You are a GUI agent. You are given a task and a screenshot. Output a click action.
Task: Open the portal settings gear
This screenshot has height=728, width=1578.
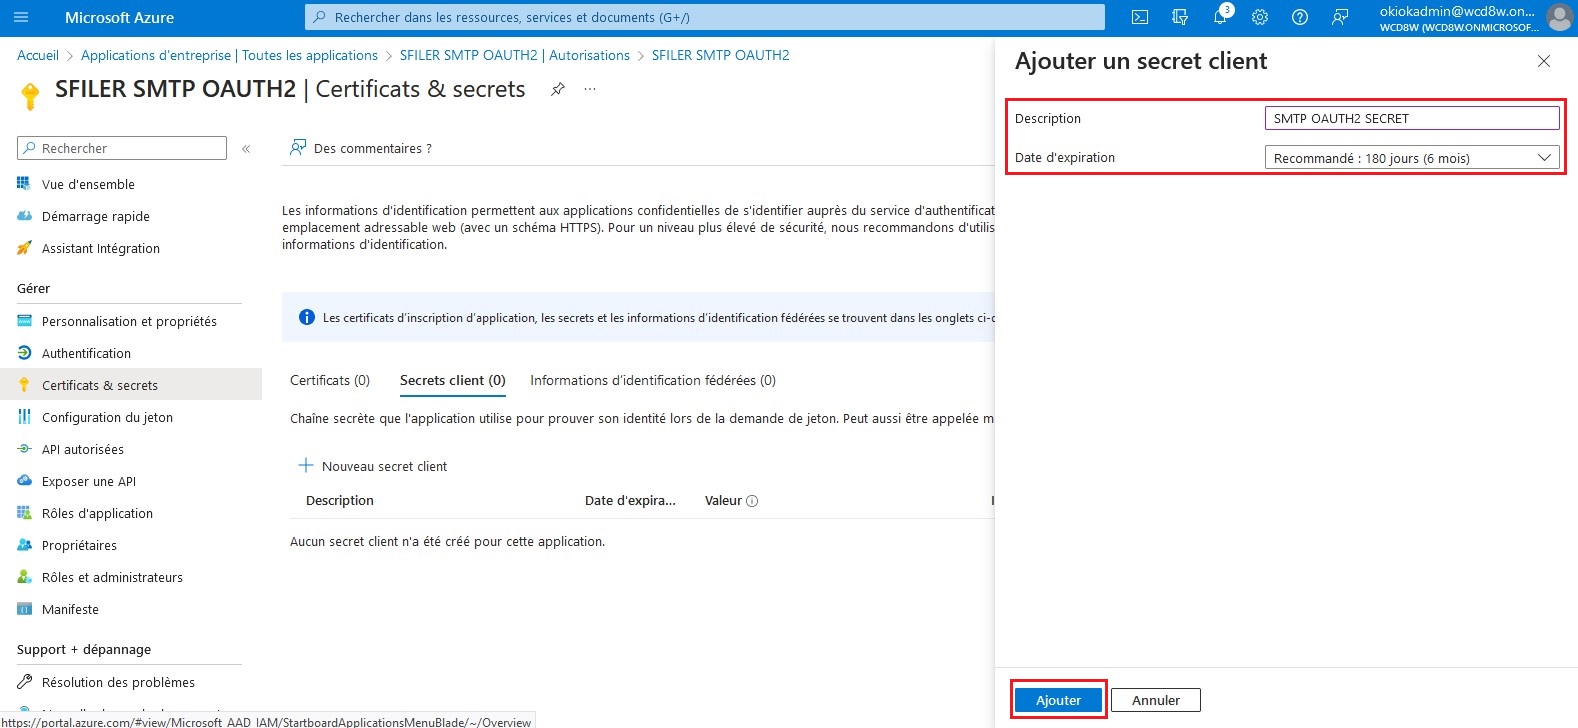coord(1260,17)
